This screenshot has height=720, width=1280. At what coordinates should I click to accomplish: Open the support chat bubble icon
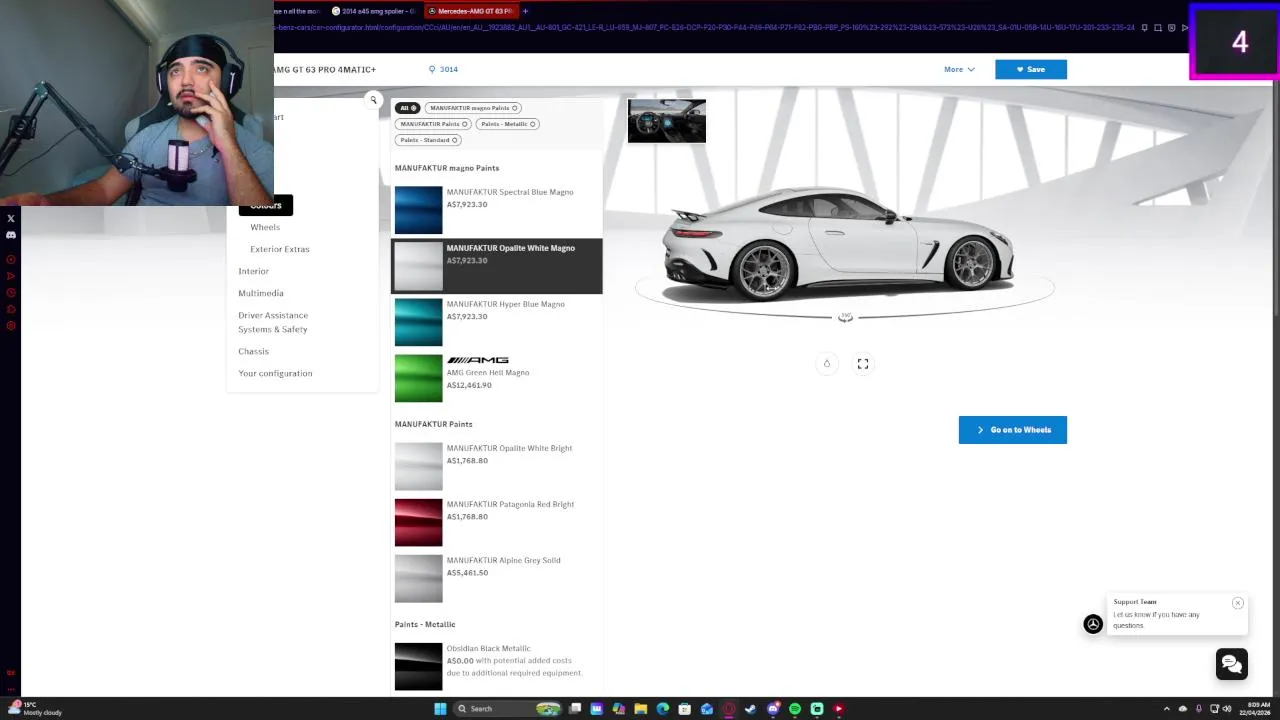coord(1231,664)
